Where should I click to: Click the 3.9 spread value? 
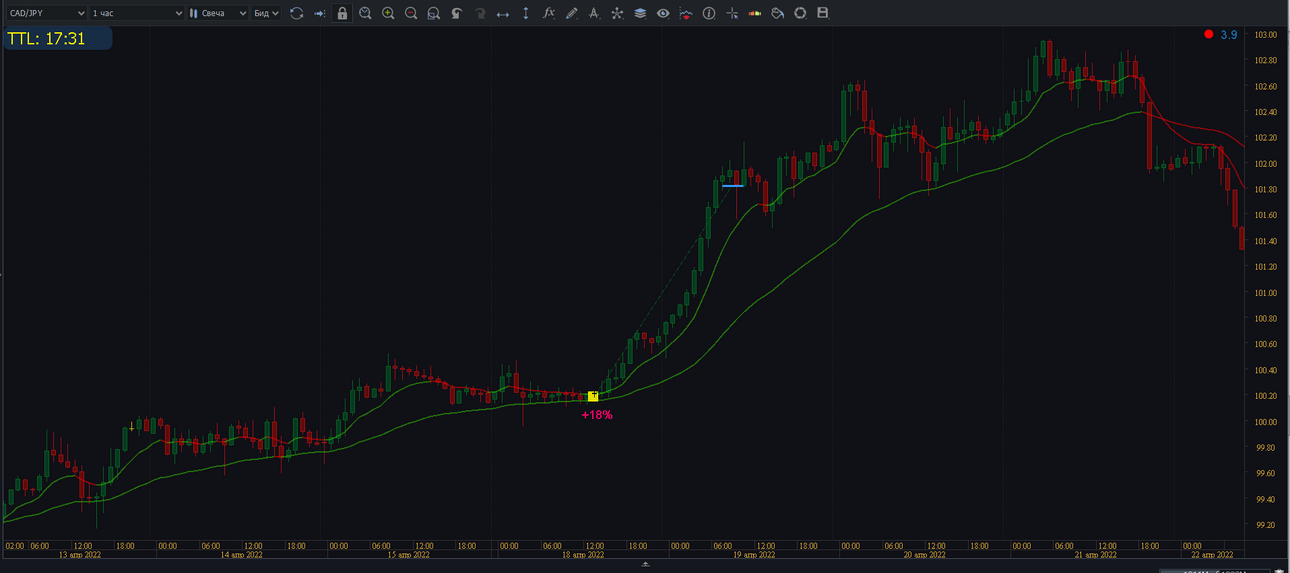click(x=1229, y=34)
